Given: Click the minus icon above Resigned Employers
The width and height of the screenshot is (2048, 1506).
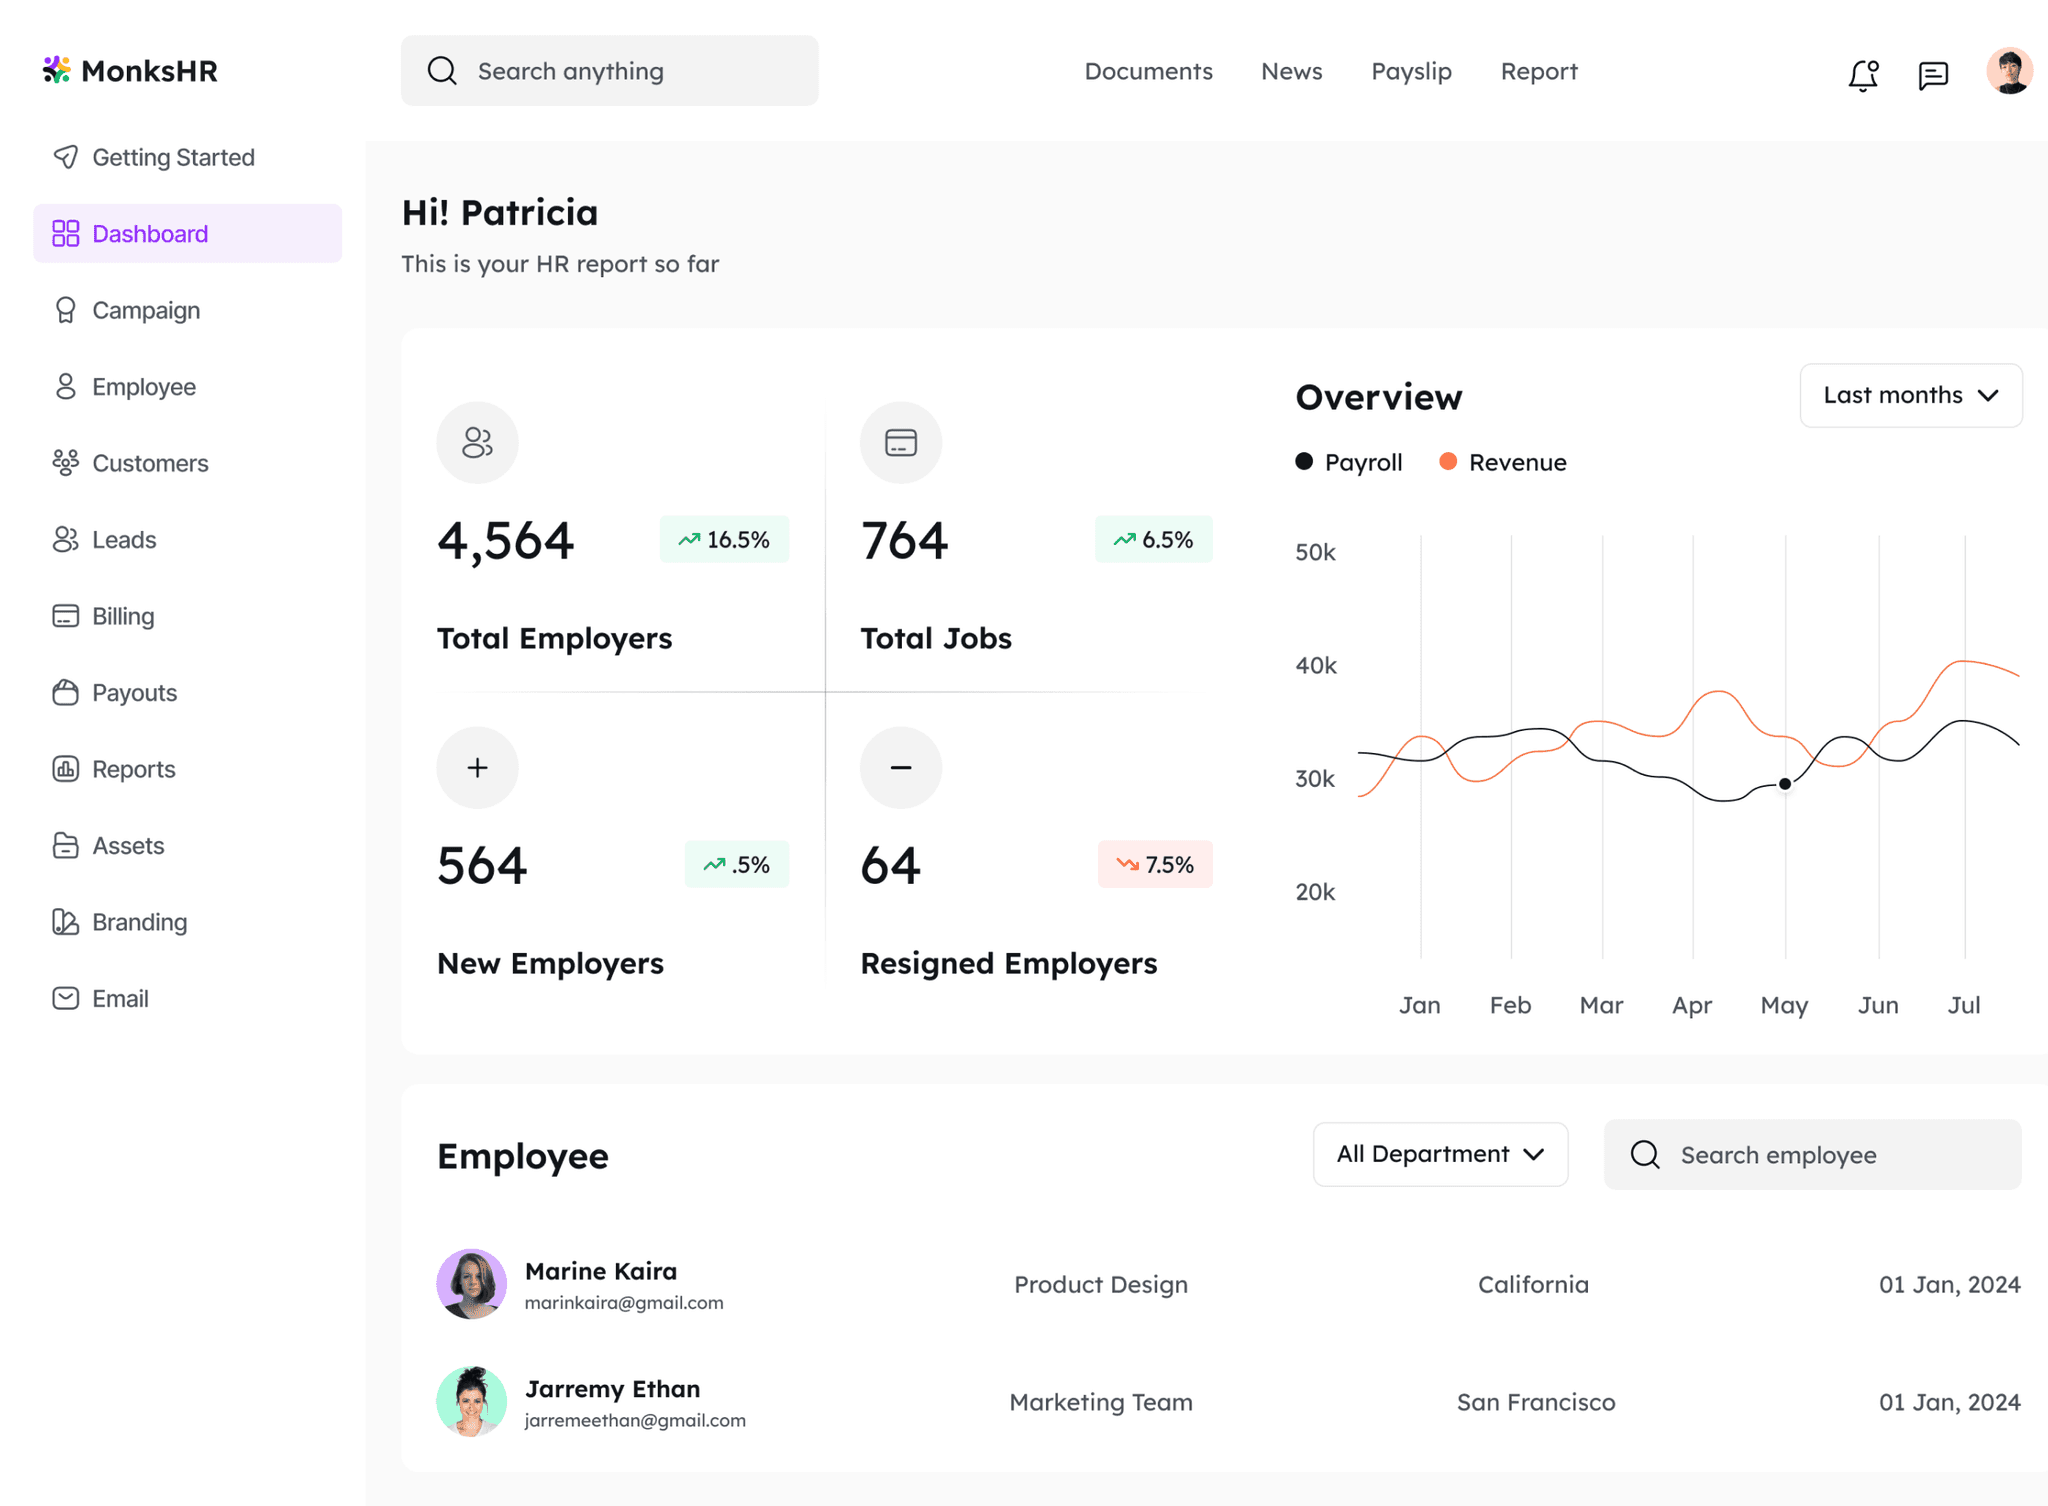Looking at the screenshot, I should [x=901, y=767].
